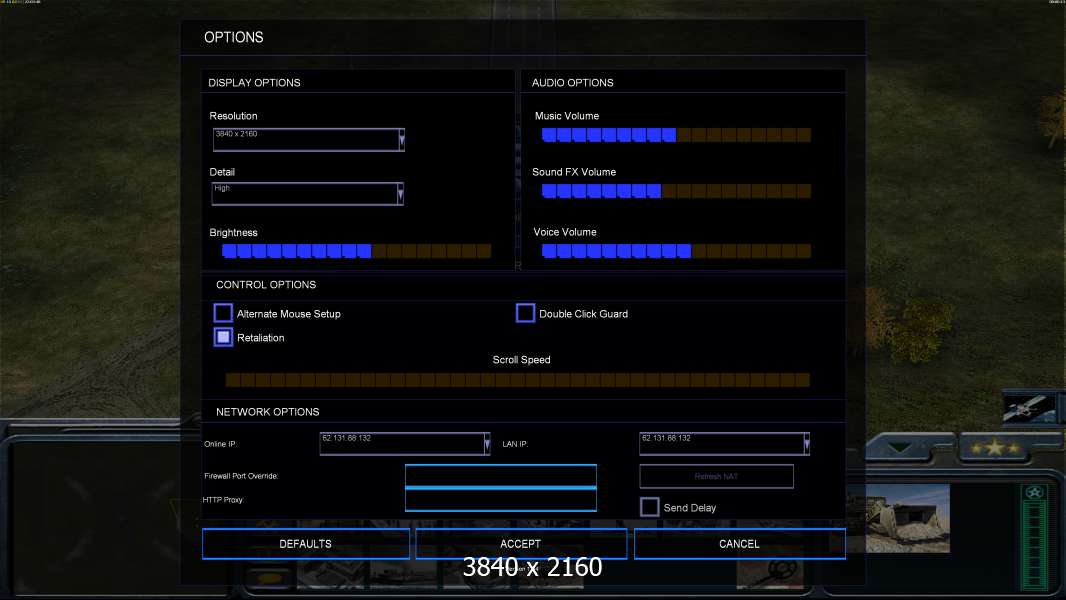Click the General's stars rank icon

tap(995, 448)
